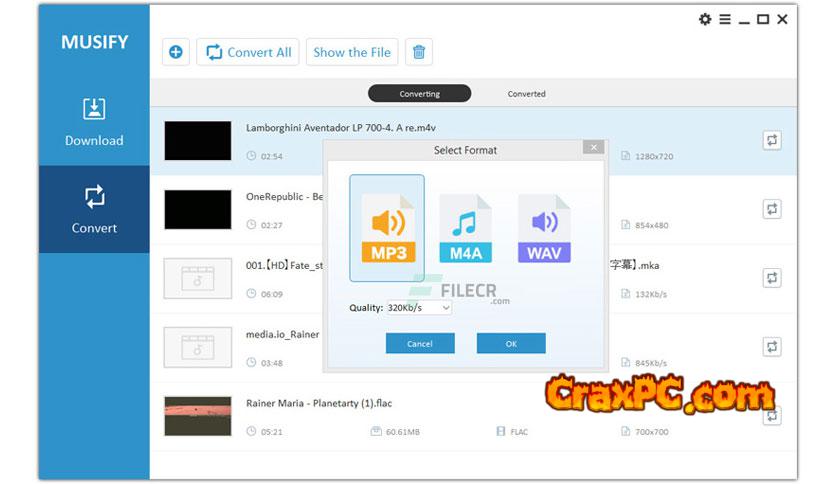Select the MP3 format icon
836x484 pixels.
387,228
